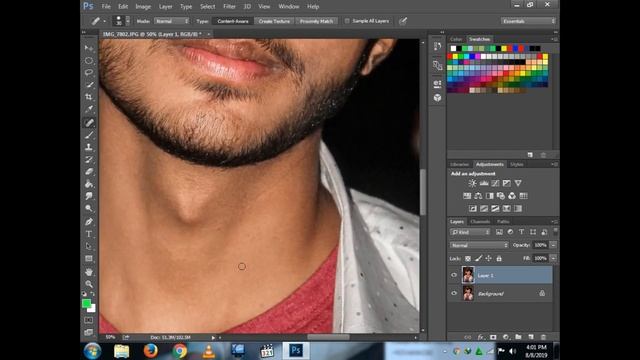Switch to the Color tab
Image resolution: width=640 pixels, height=360 pixels.
456,39
